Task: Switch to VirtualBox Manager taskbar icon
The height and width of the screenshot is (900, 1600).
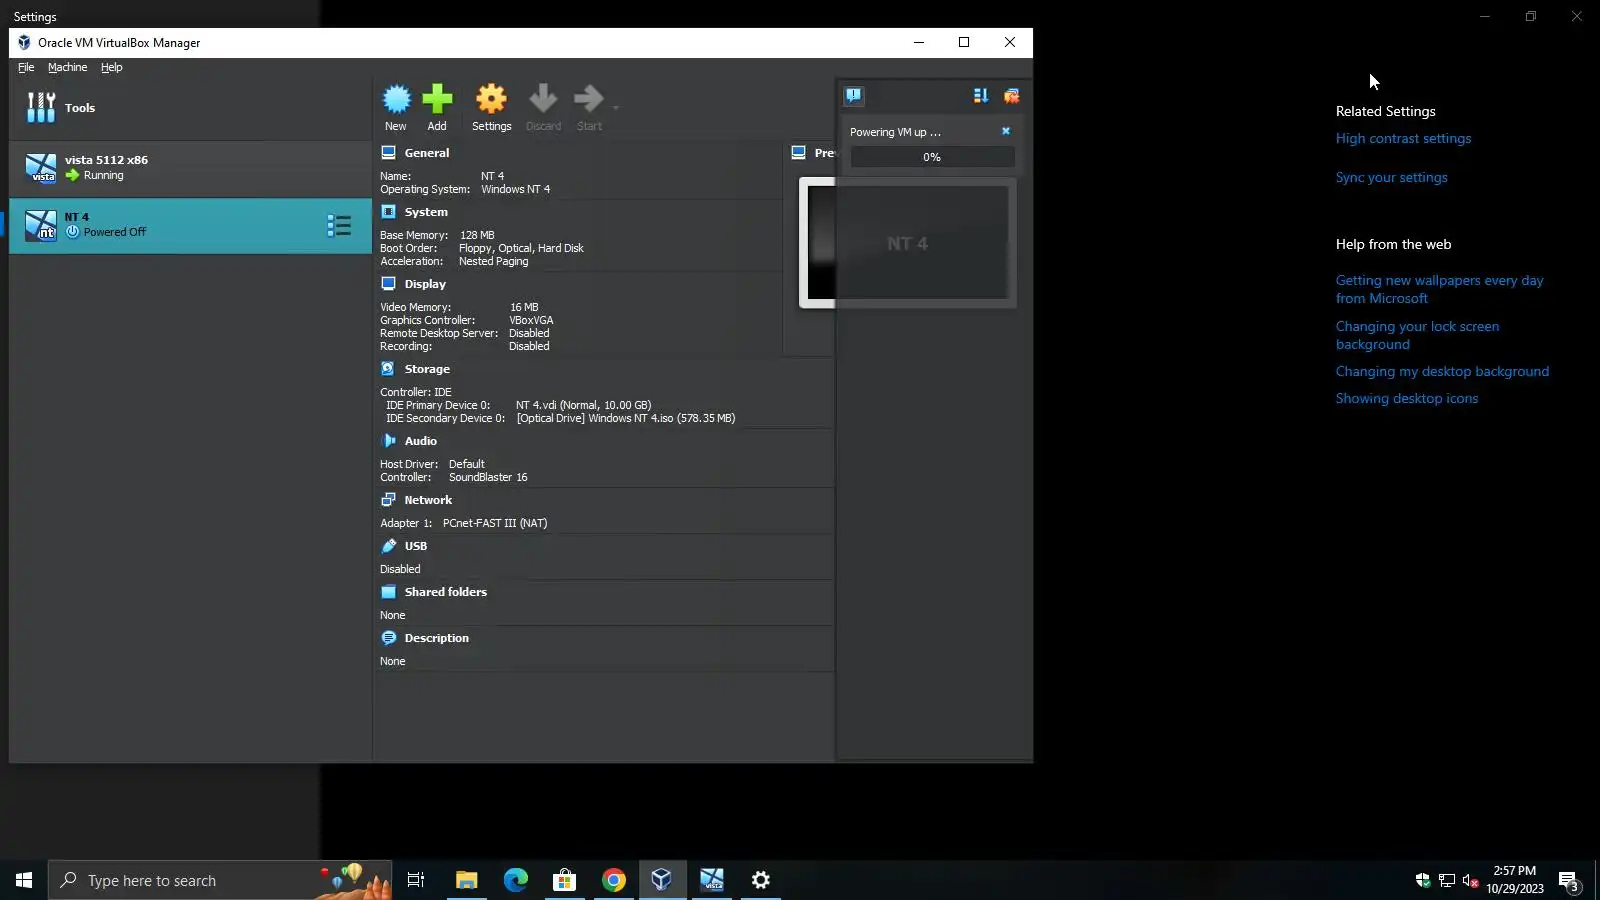Action: coord(662,880)
